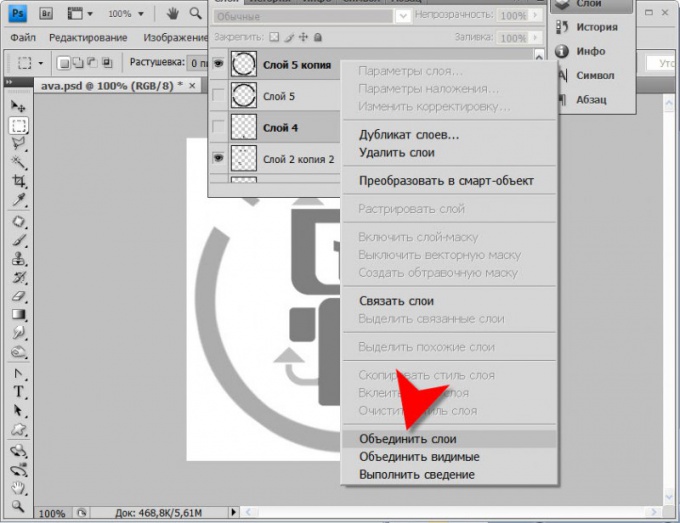Select the Polygonal Lasso tool
Image resolution: width=680 pixels, height=523 pixels.
(18, 144)
